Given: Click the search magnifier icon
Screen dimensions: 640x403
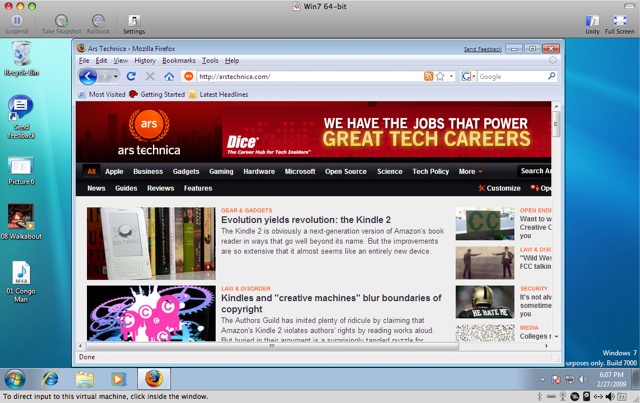Looking at the screenshot, I should coord(551,76).
